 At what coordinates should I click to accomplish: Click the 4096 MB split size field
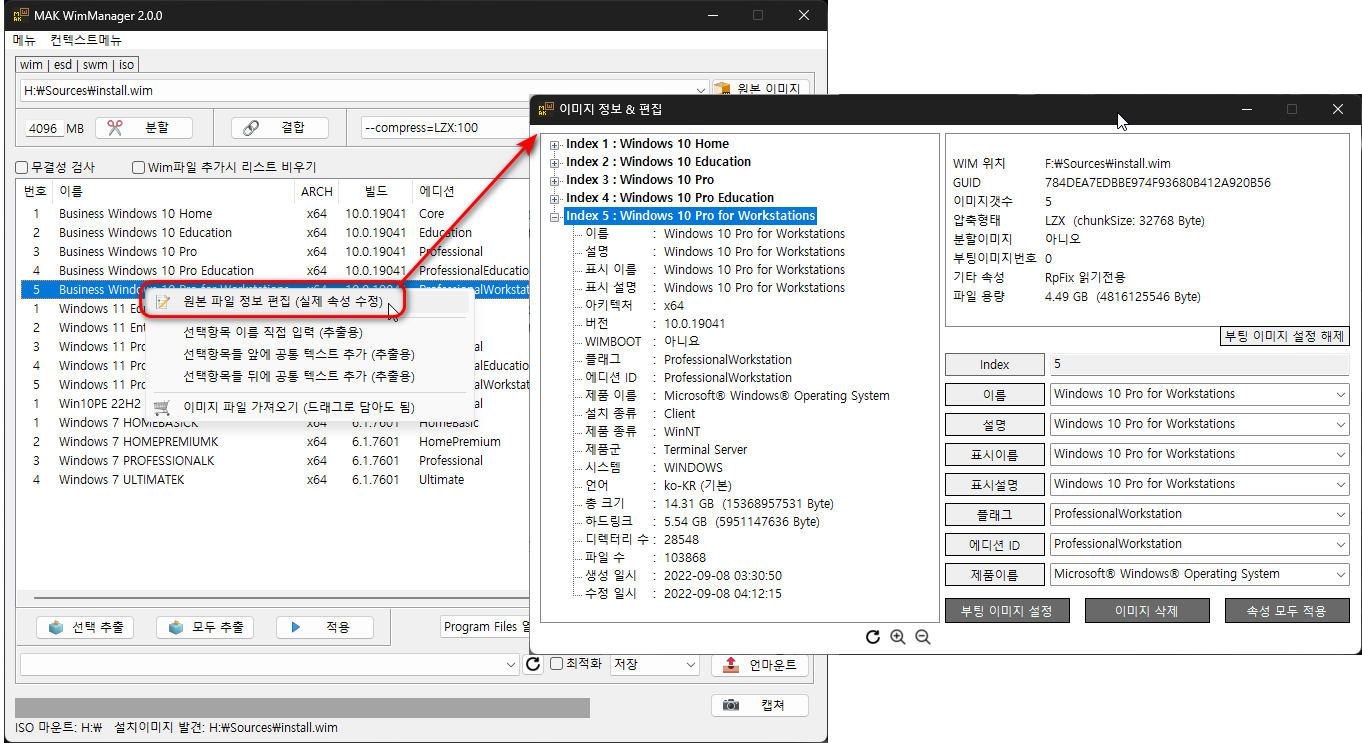(44, 128)
